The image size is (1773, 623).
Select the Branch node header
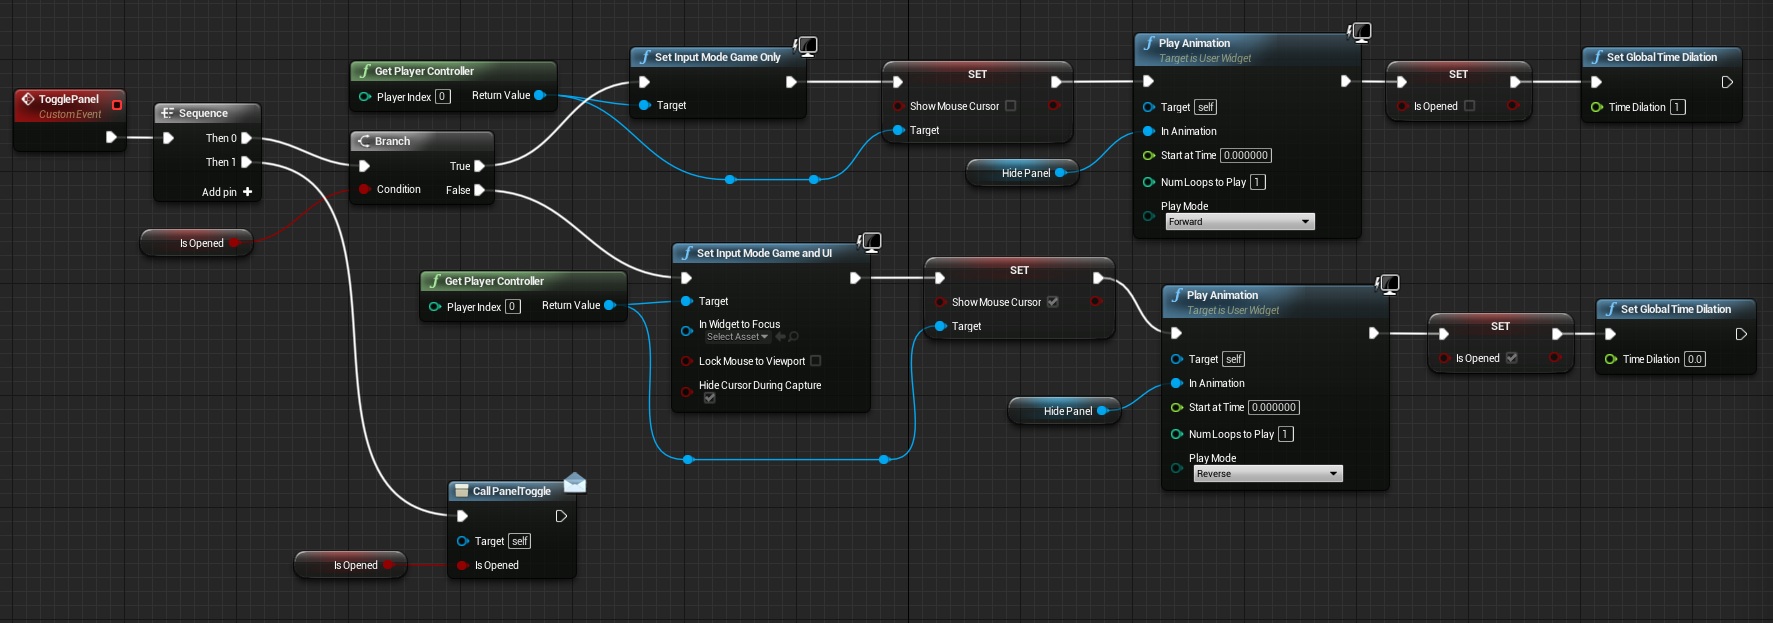click(x=421, y=141)
